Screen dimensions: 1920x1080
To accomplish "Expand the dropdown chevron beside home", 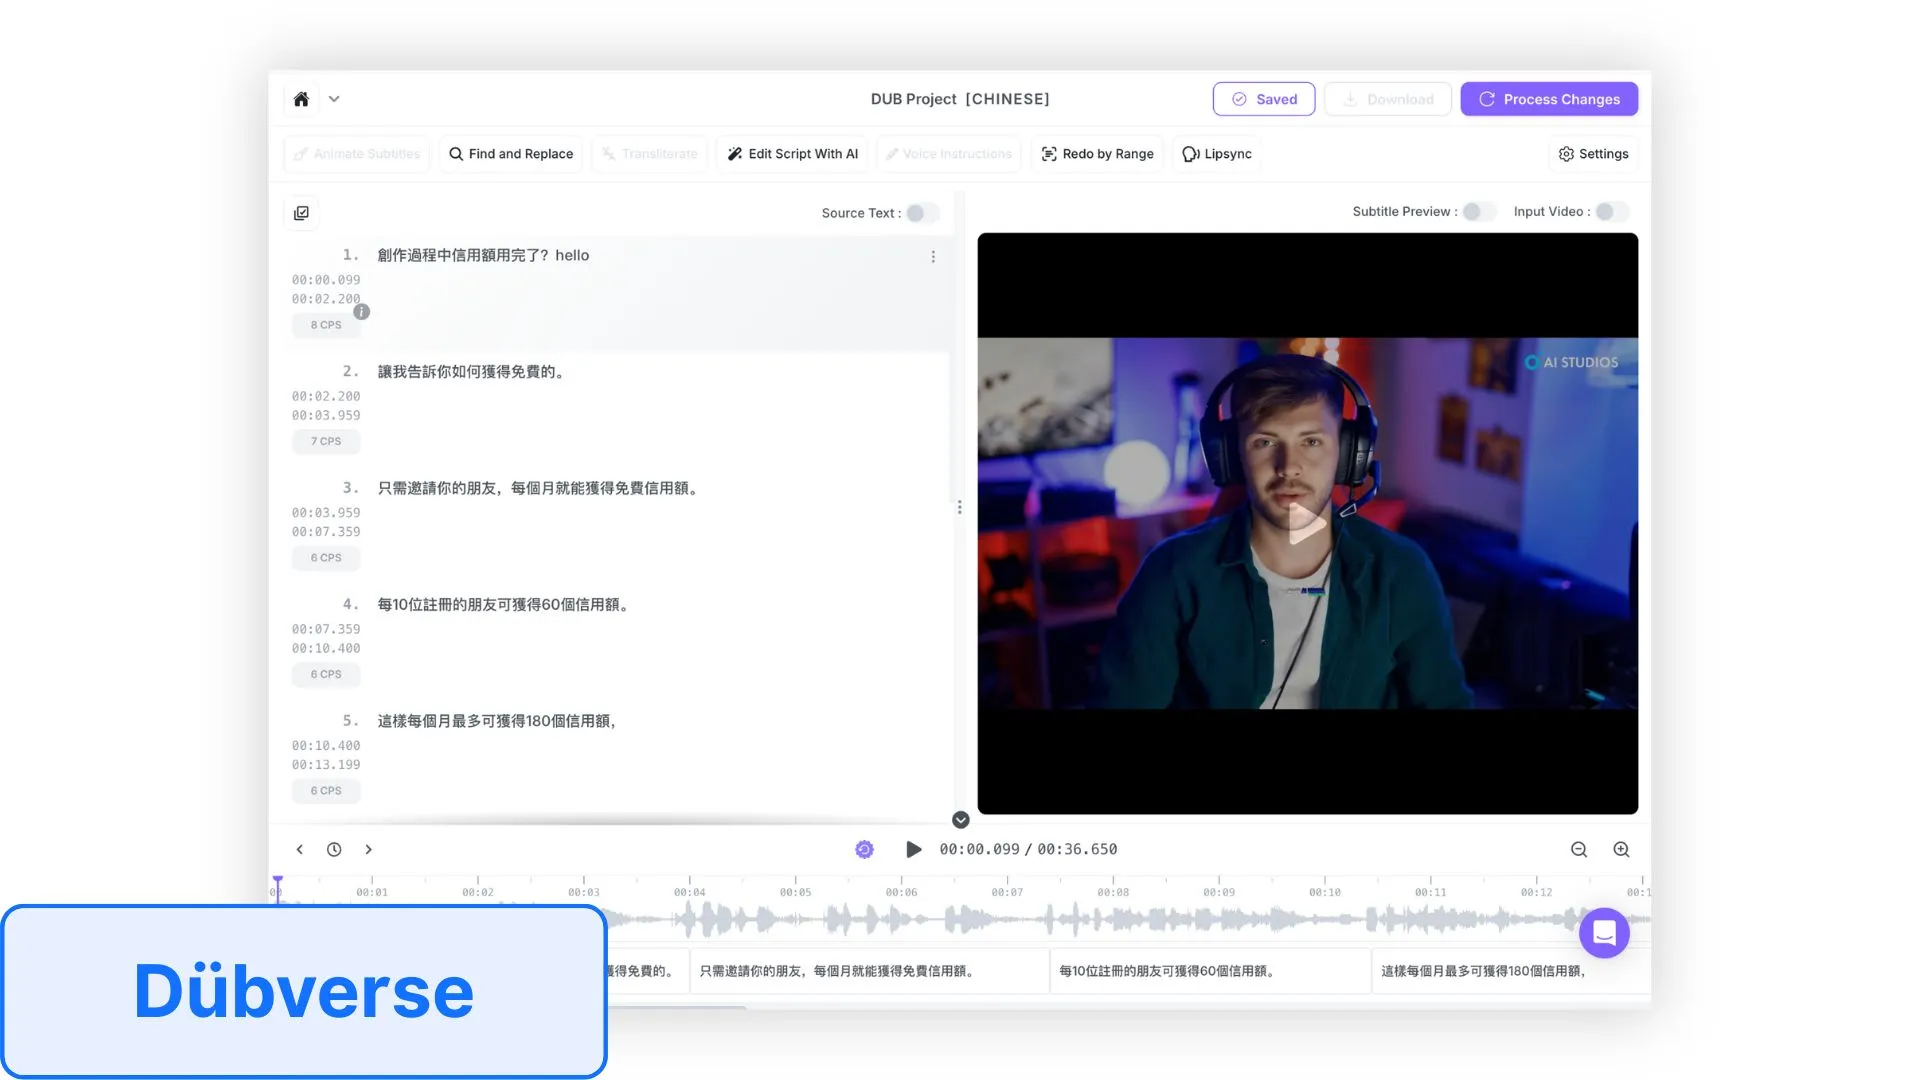I will (334, 99).
